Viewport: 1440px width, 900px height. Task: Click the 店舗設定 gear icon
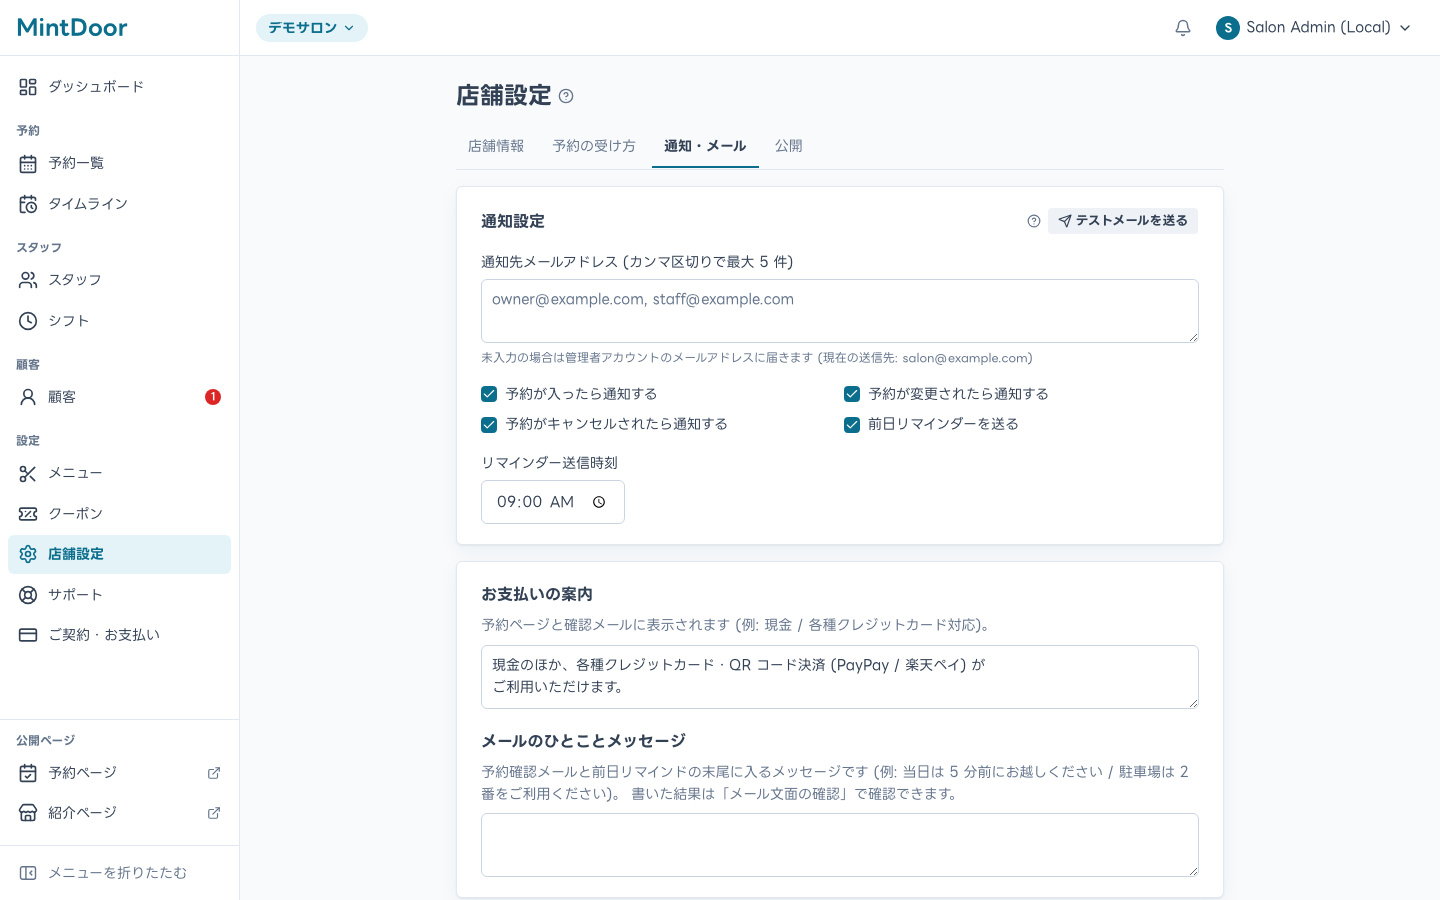pyautogui.click(x=28, y=554)
